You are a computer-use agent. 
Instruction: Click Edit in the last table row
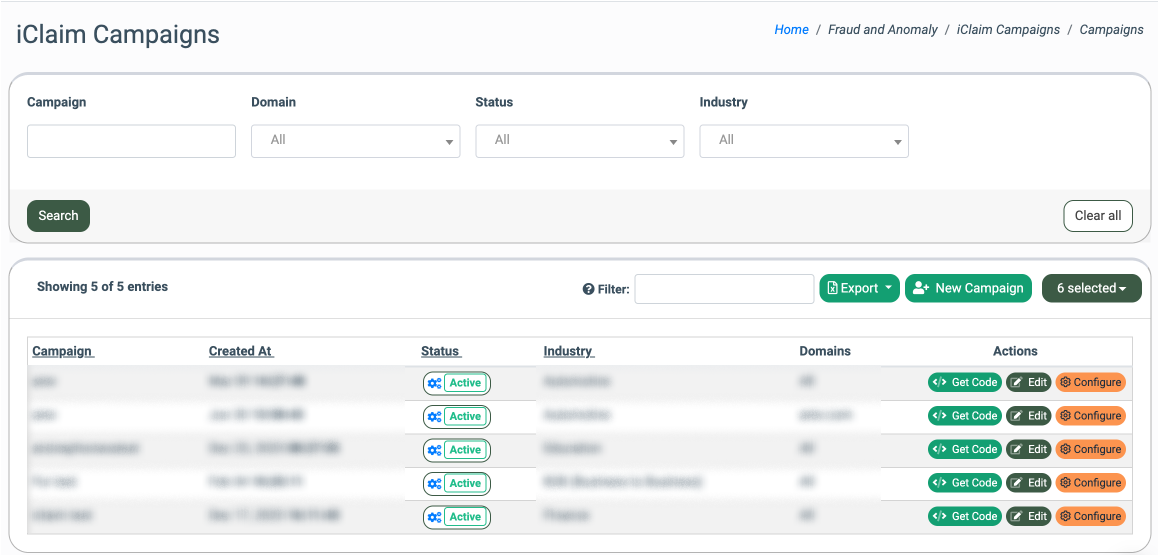click(1029, 516)
